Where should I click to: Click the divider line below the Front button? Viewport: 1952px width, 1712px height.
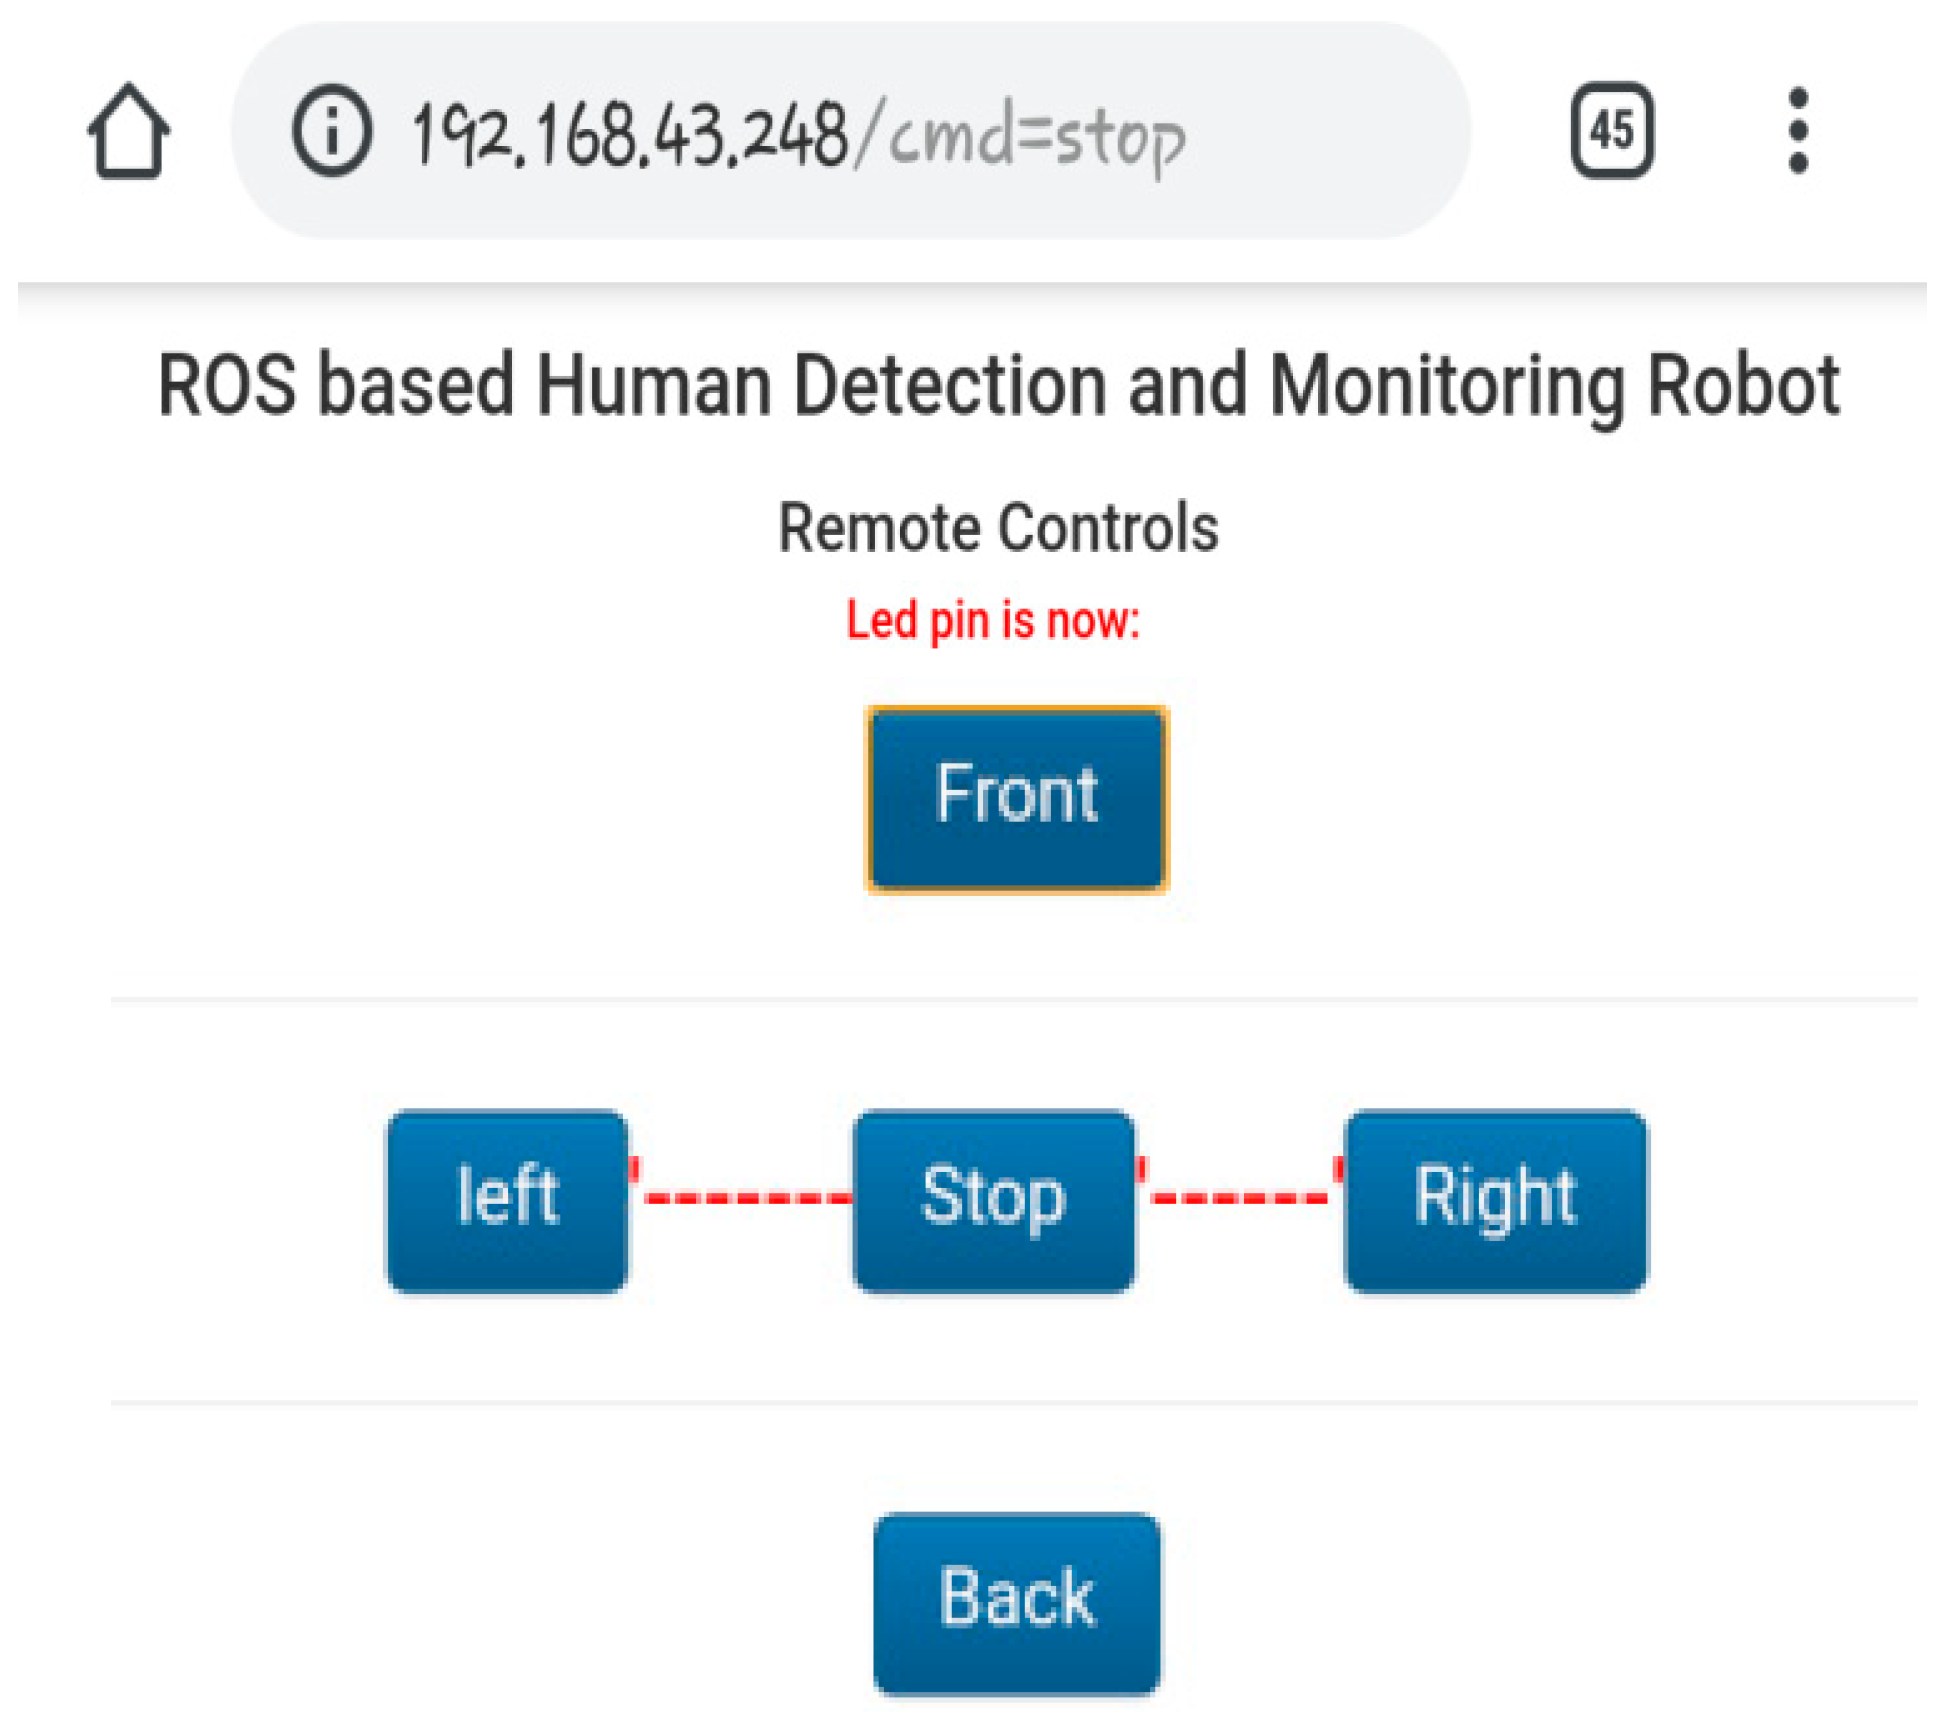pos(1012,998)
